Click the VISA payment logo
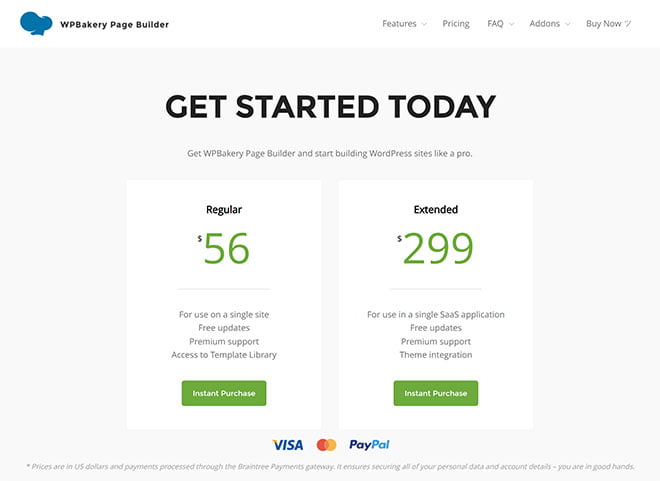The height and width of the screenshot is (481, 660). tap(287, 445)
